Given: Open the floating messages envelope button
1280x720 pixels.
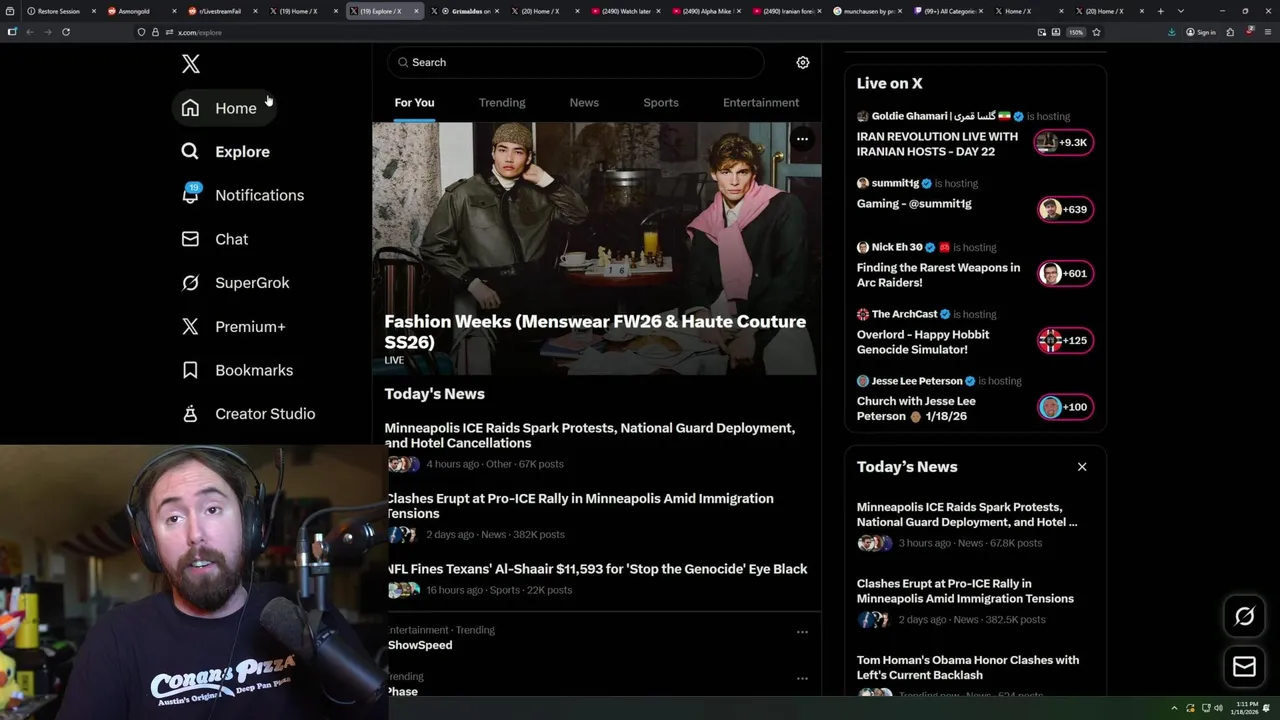Looking at the screenshot, I should (1244, 666).
